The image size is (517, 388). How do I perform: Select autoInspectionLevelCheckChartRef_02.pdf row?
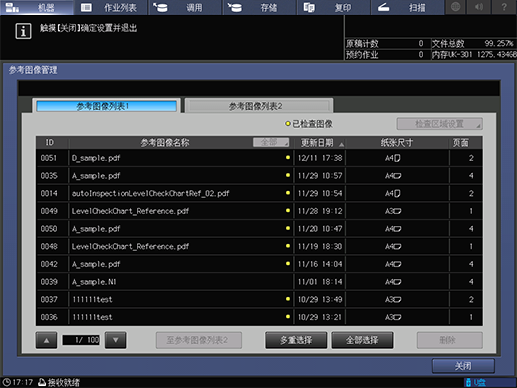click(x=259, y=193)
